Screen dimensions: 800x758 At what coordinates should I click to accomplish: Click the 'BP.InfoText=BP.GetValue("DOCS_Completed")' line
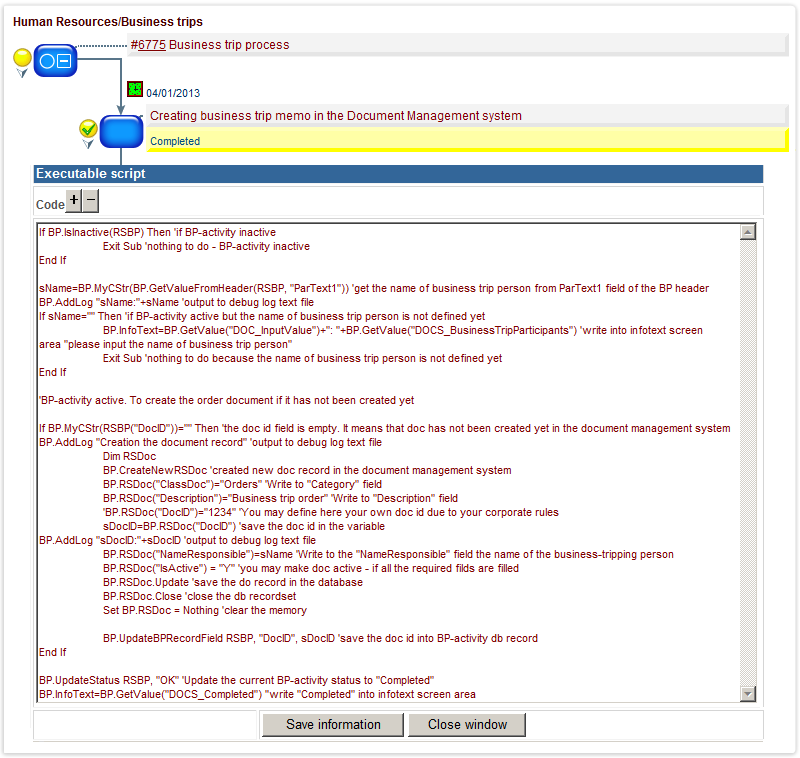pyautogui.click(x=258, y=694)
